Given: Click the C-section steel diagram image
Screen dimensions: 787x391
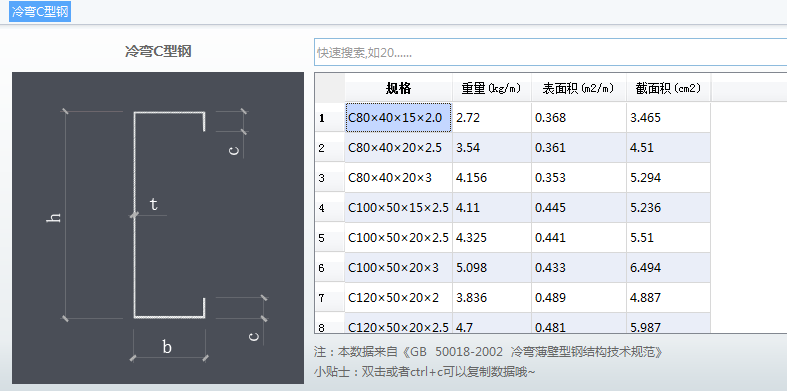Looking at the screenshot, I should click(x=158, y=228).
